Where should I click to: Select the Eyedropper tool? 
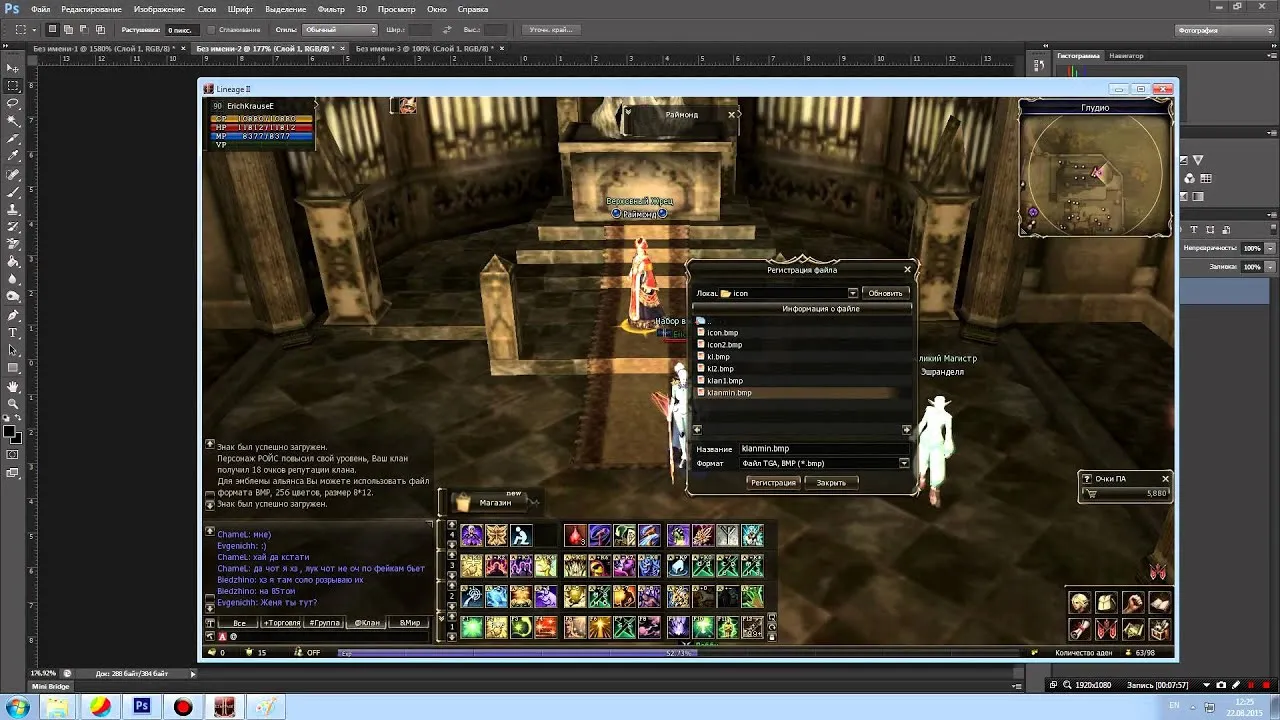click(13, 156)
